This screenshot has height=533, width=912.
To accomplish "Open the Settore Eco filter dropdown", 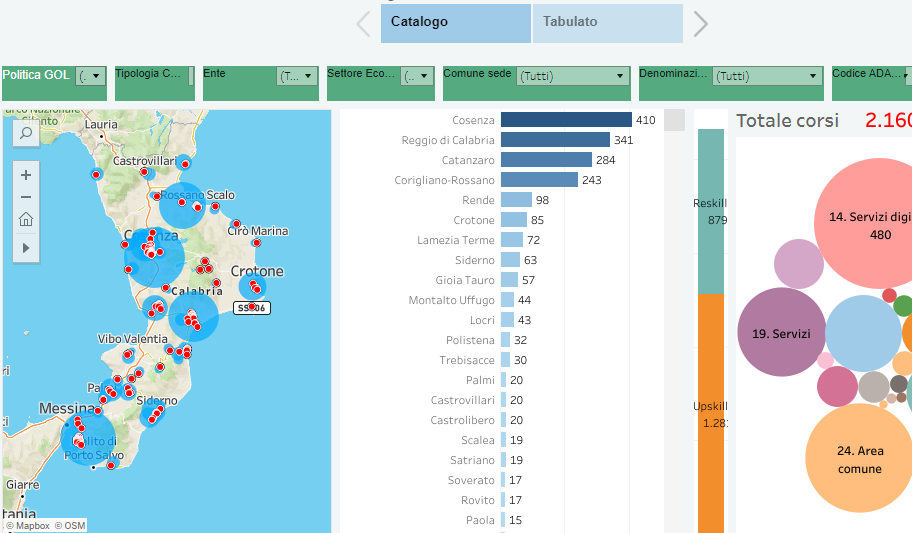I will click(417, 76).
